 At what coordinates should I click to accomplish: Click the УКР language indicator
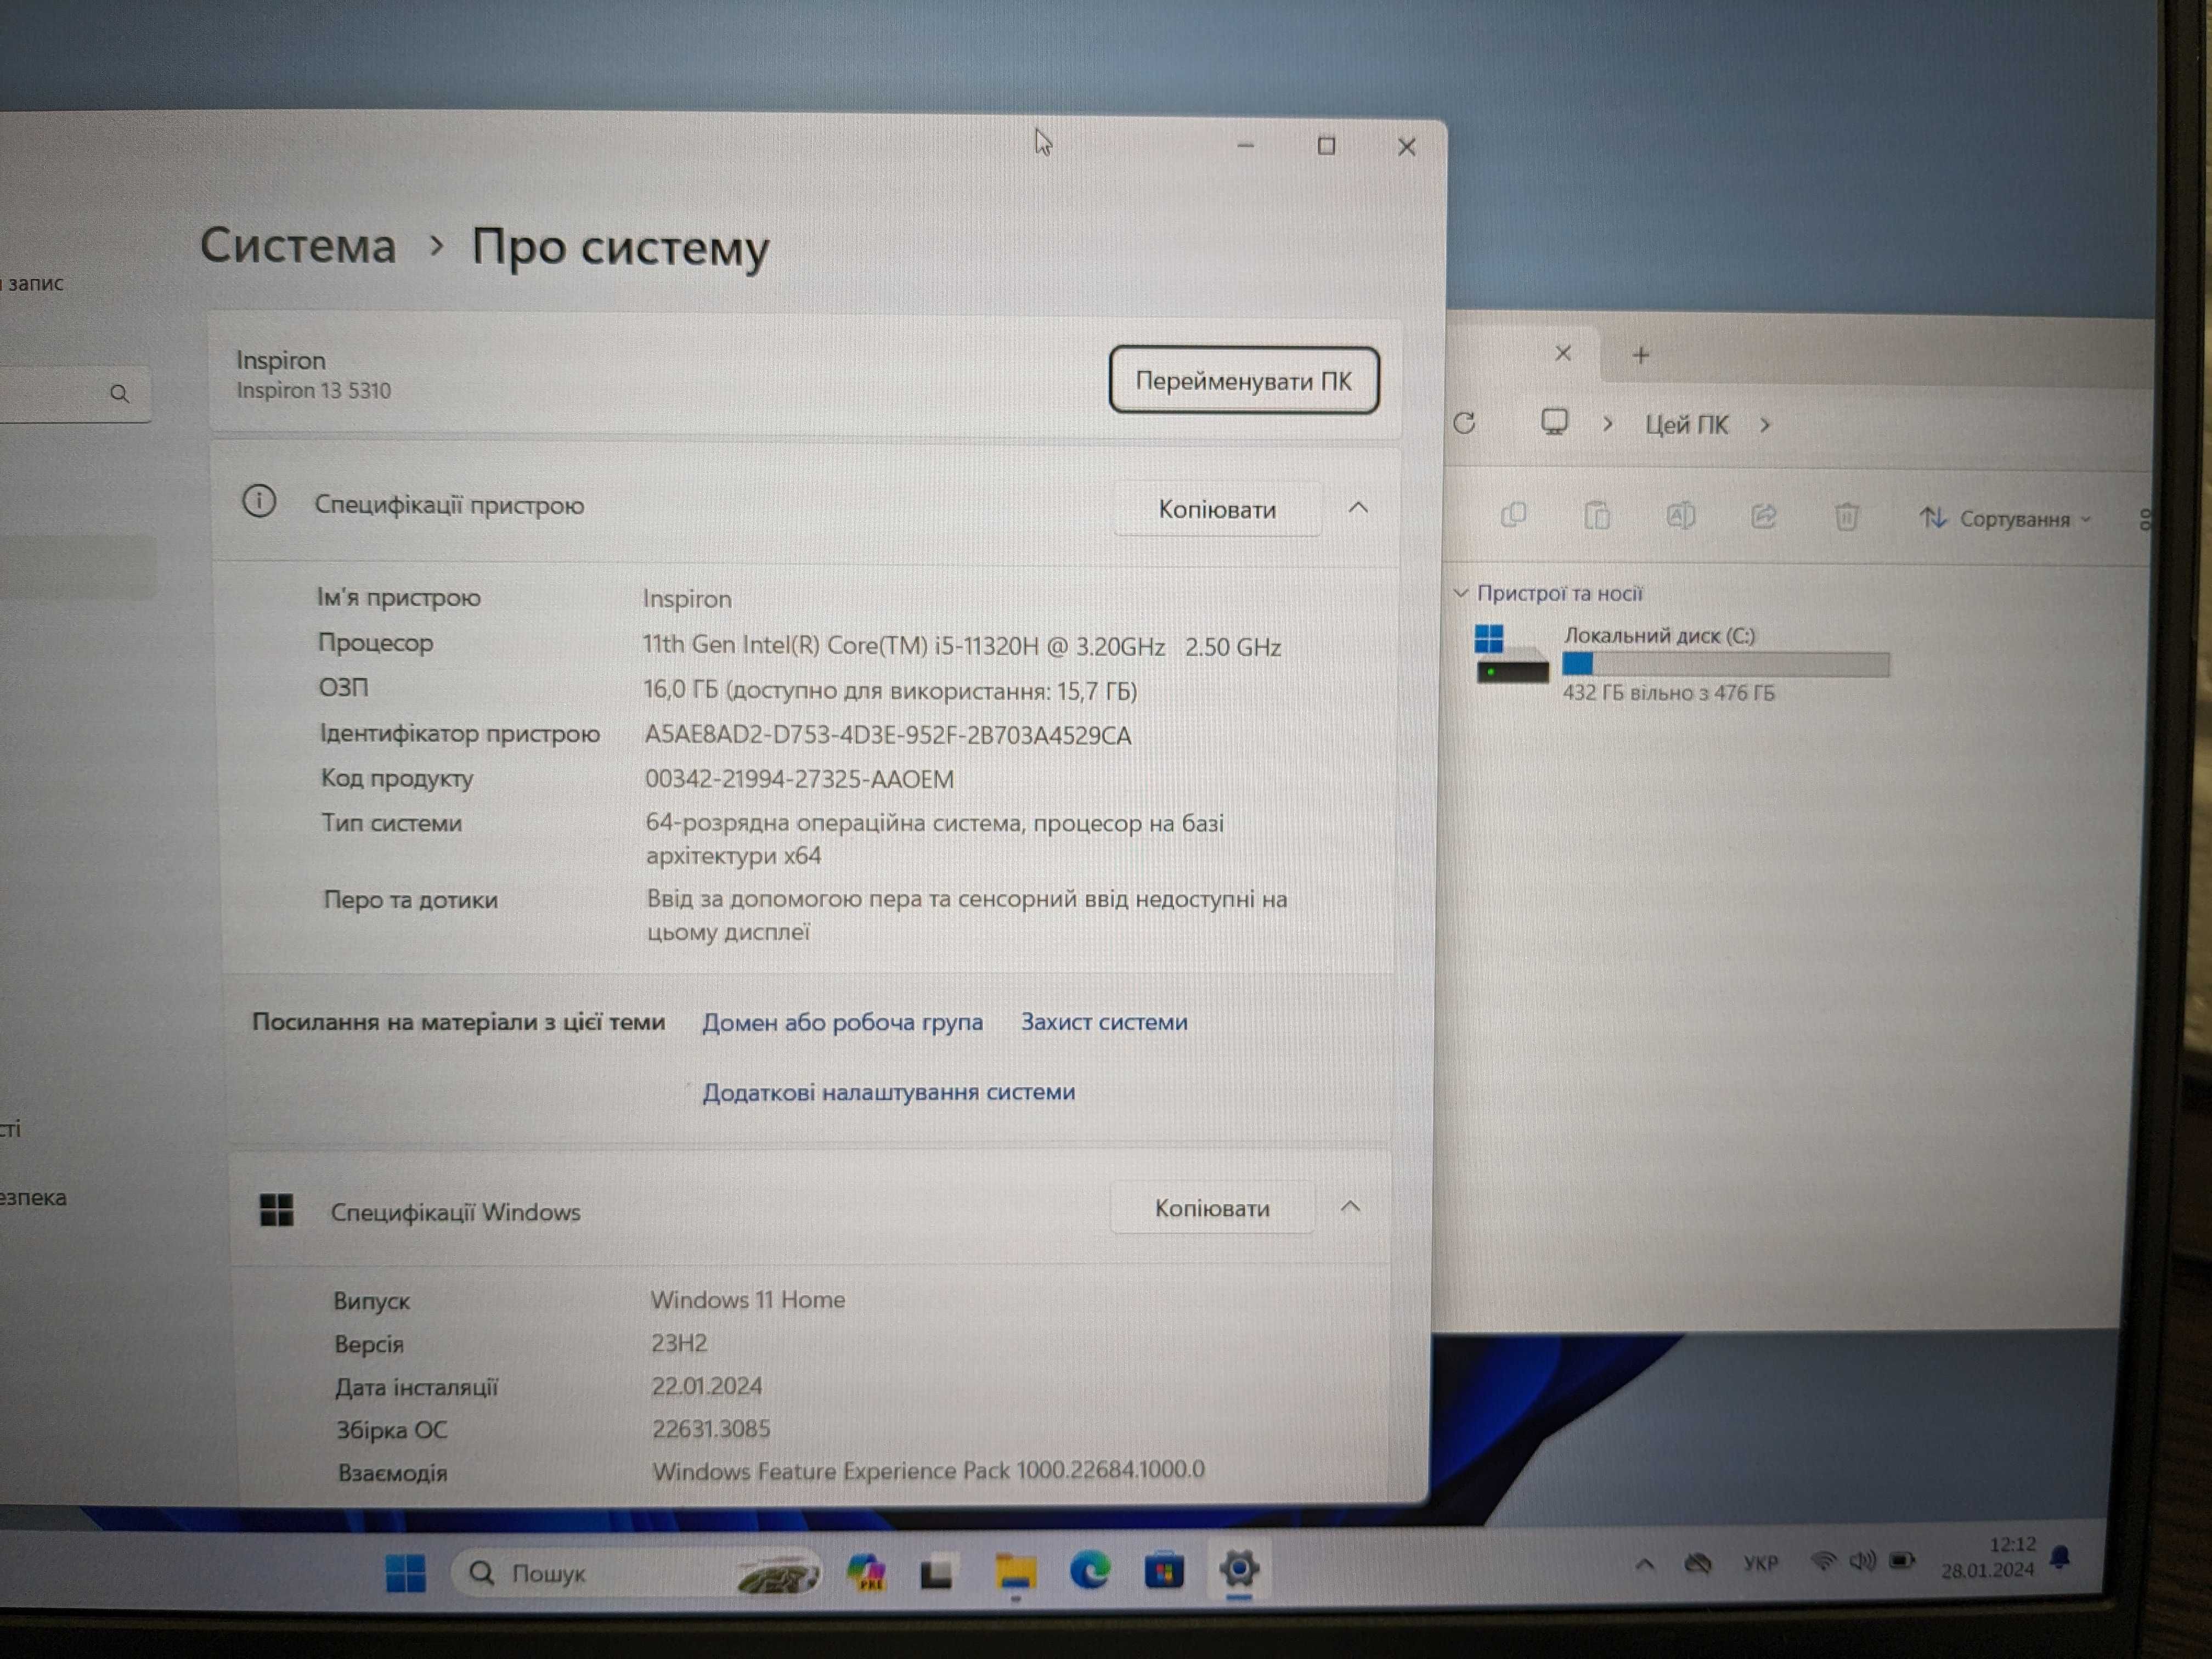pyautogui.click(x=1761, y=1562)
